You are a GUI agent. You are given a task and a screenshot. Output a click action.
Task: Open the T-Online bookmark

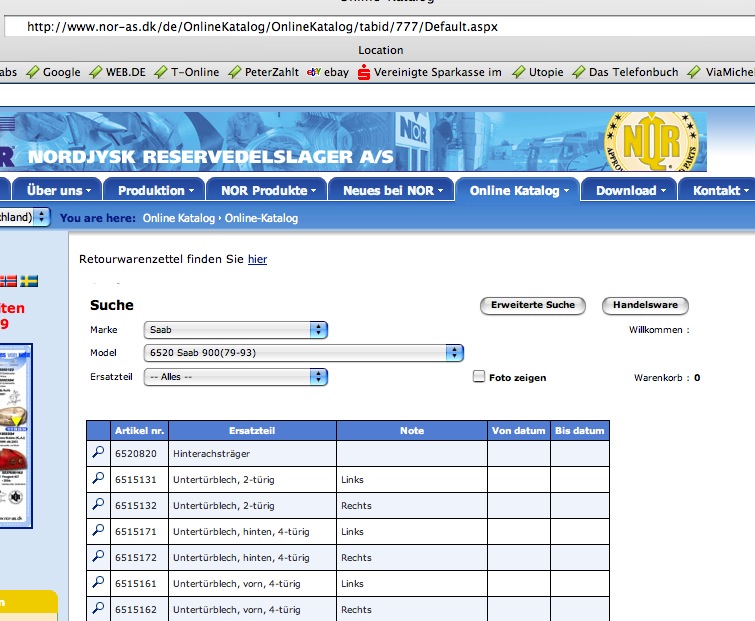pos(187,72)
